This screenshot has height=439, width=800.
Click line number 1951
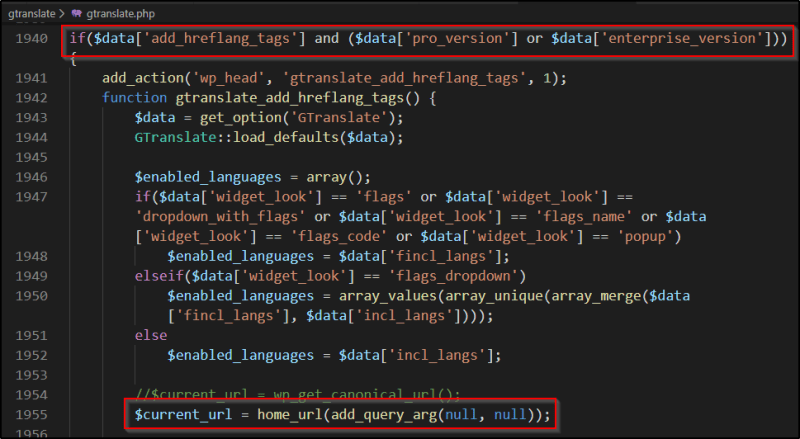pos(32,336)
